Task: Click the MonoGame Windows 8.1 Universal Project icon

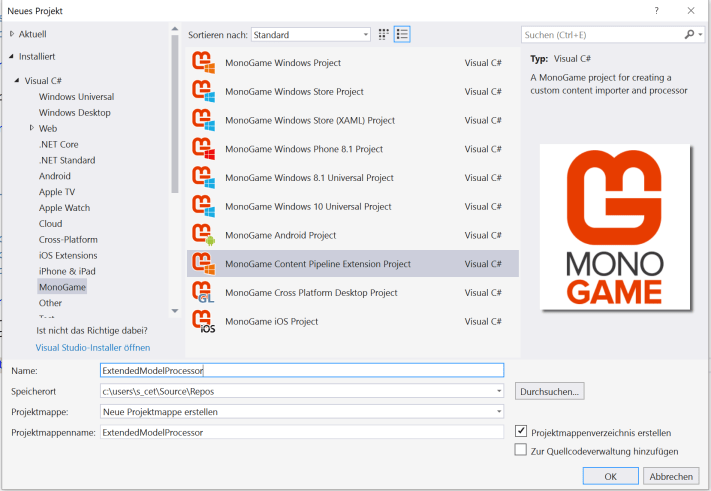Action: click(203, 178)
